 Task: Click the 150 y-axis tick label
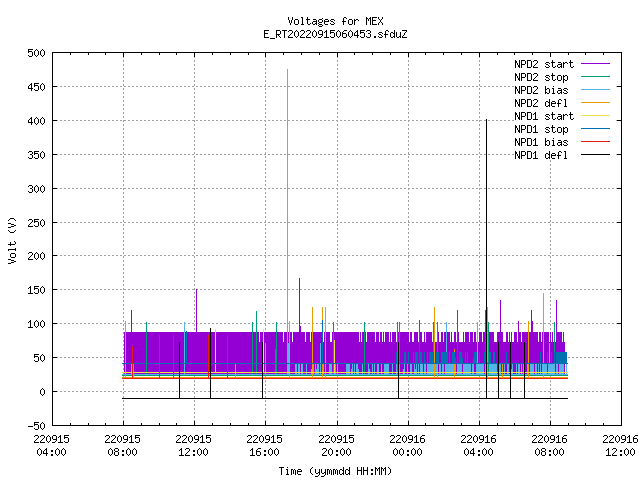click(36, 290)
